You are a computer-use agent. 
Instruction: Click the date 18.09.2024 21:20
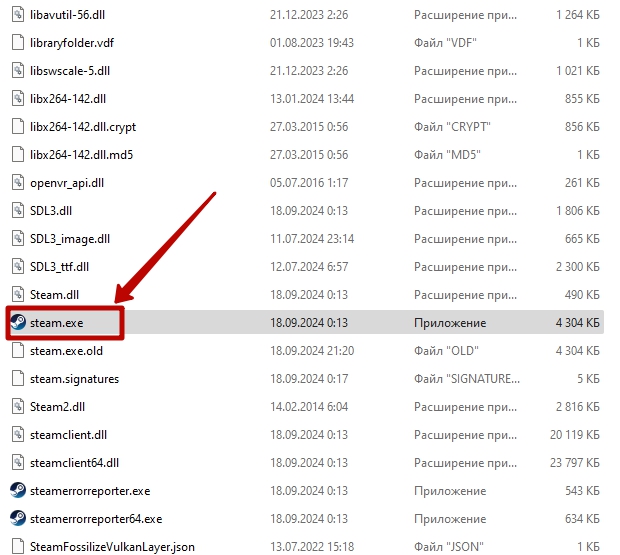point(312,351)
